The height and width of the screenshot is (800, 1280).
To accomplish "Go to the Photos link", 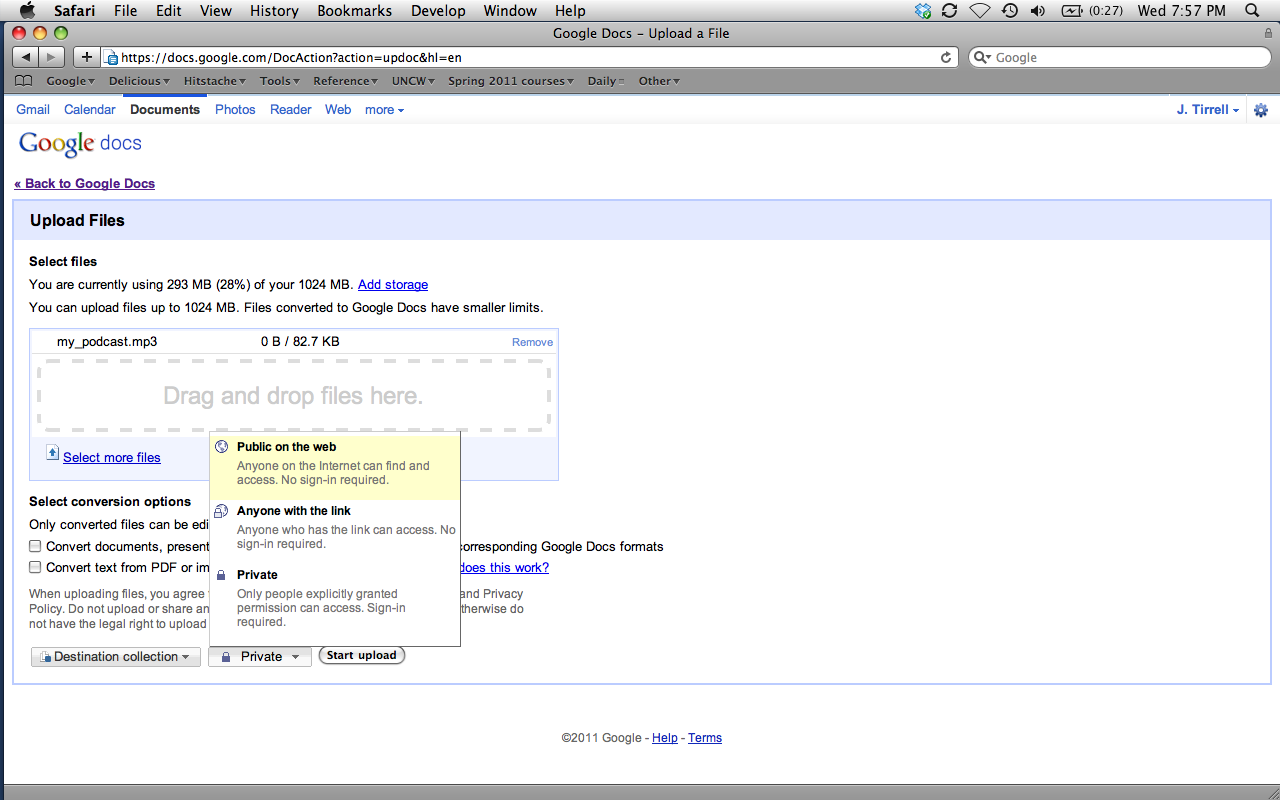I will coord(235,110).
